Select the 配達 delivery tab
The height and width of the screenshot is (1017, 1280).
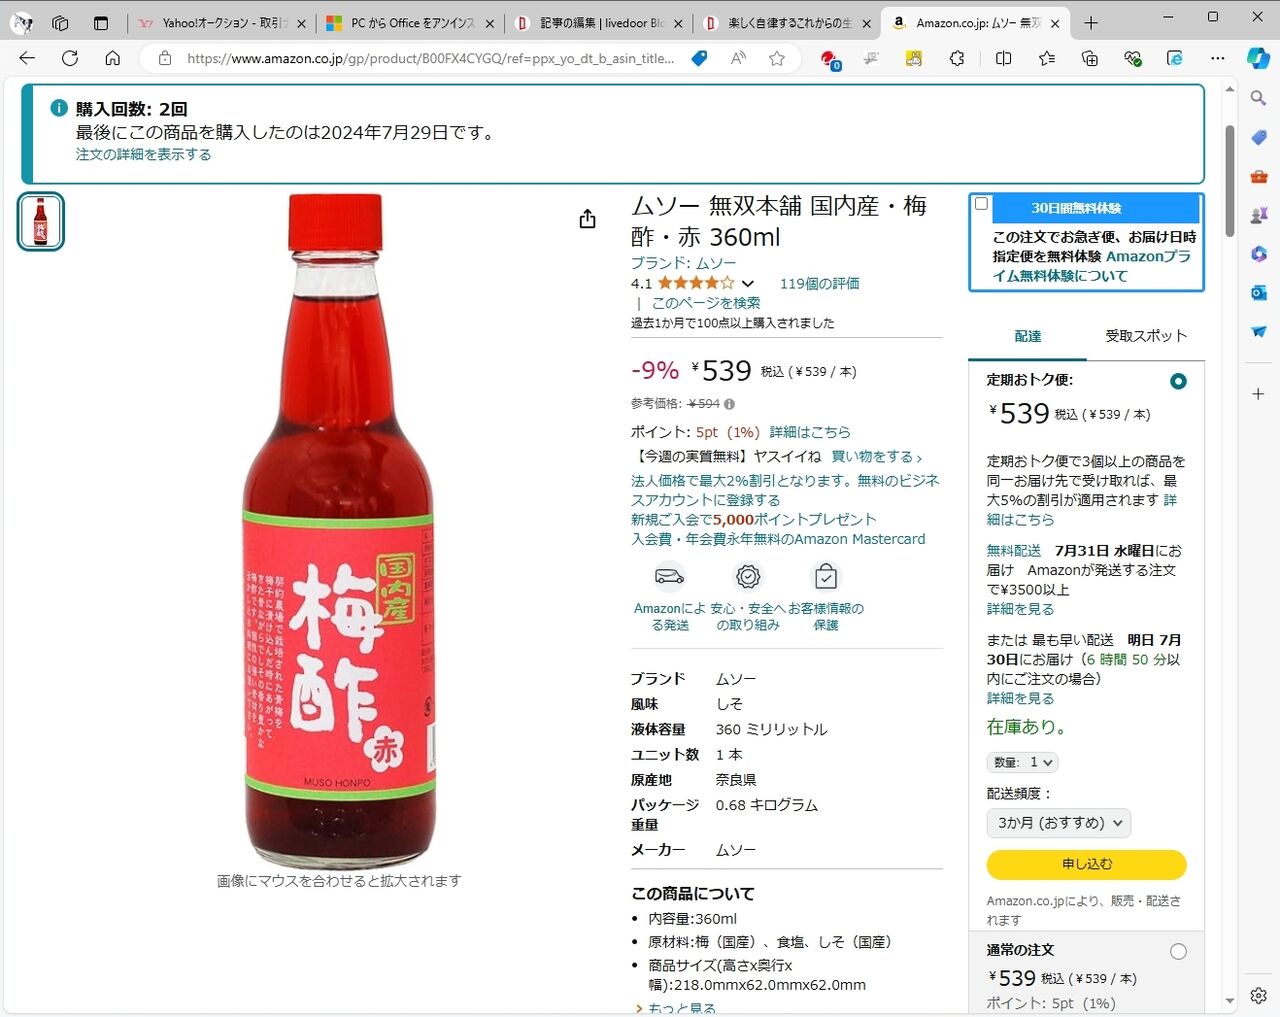tap(1027, 337)
